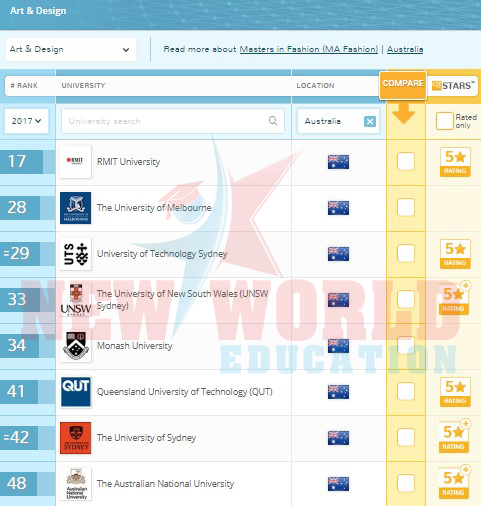Click the Art & Design page title
481x506 pixels.
click(x=38, y=11)
